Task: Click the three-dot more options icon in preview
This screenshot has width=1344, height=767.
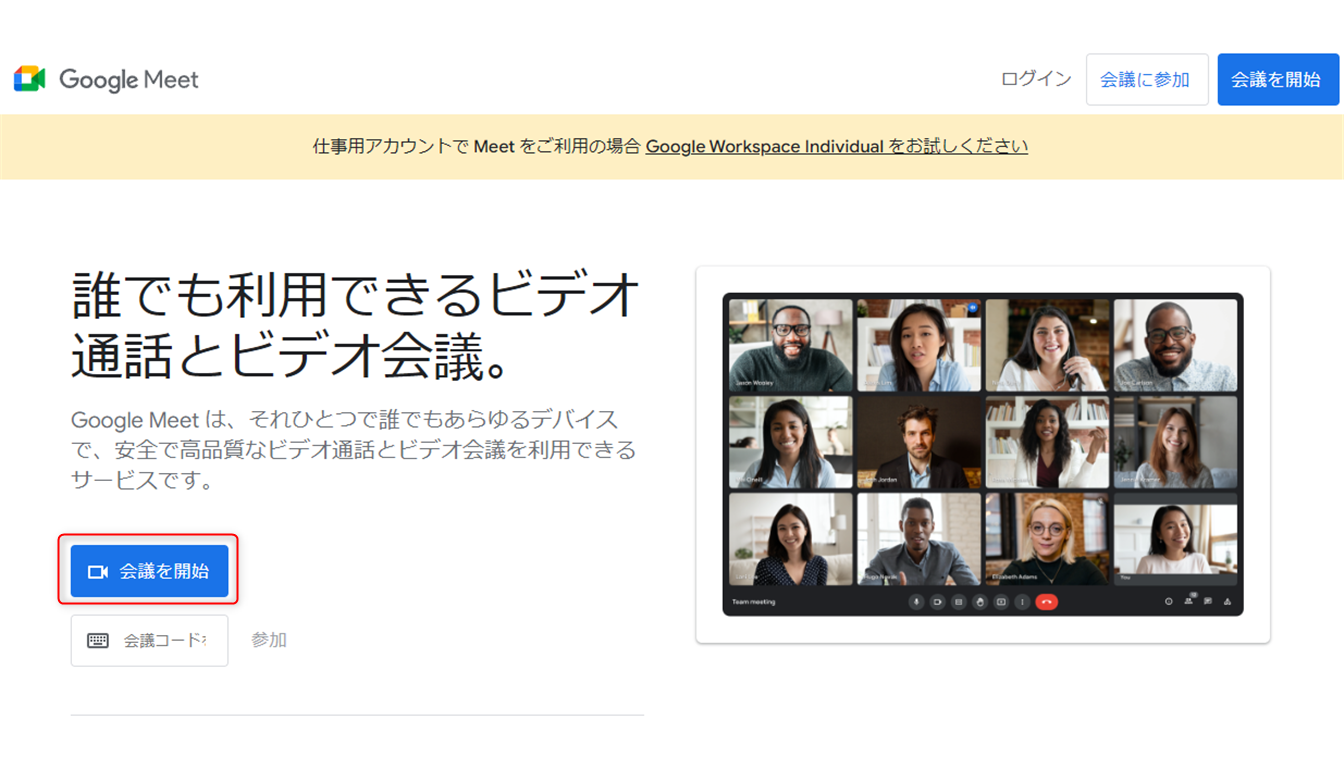Action: point(1022,602)
